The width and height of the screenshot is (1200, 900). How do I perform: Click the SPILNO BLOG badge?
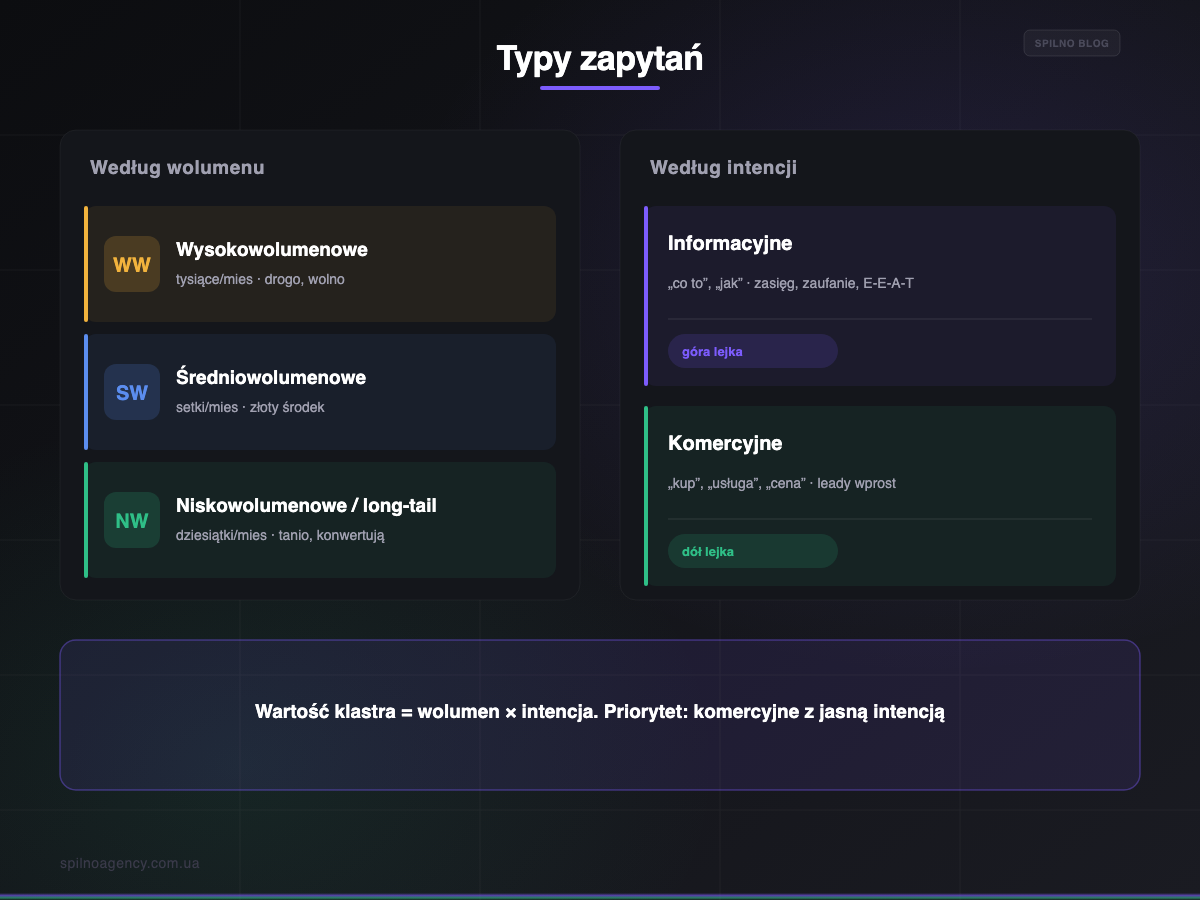pyautogui.click(x=1072, y=43)
